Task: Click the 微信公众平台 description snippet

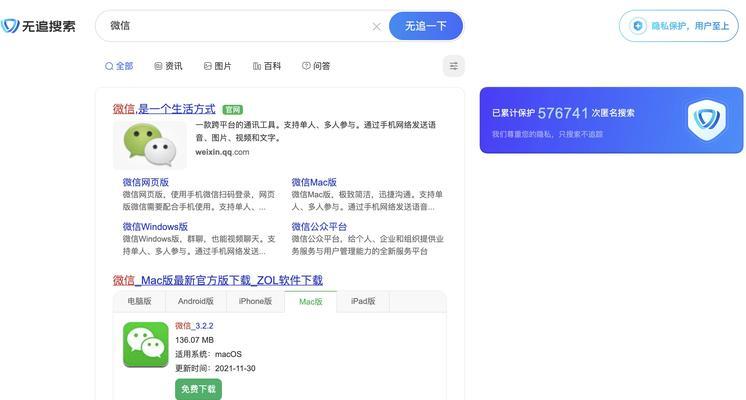Action: coord(367,245)
